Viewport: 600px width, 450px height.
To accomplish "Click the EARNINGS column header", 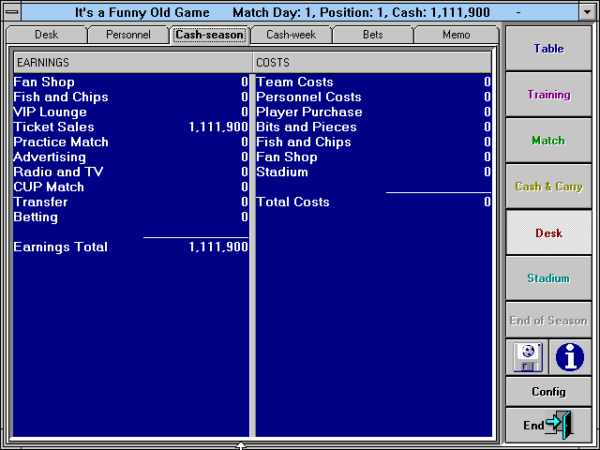I will click(x=130, y=62).
